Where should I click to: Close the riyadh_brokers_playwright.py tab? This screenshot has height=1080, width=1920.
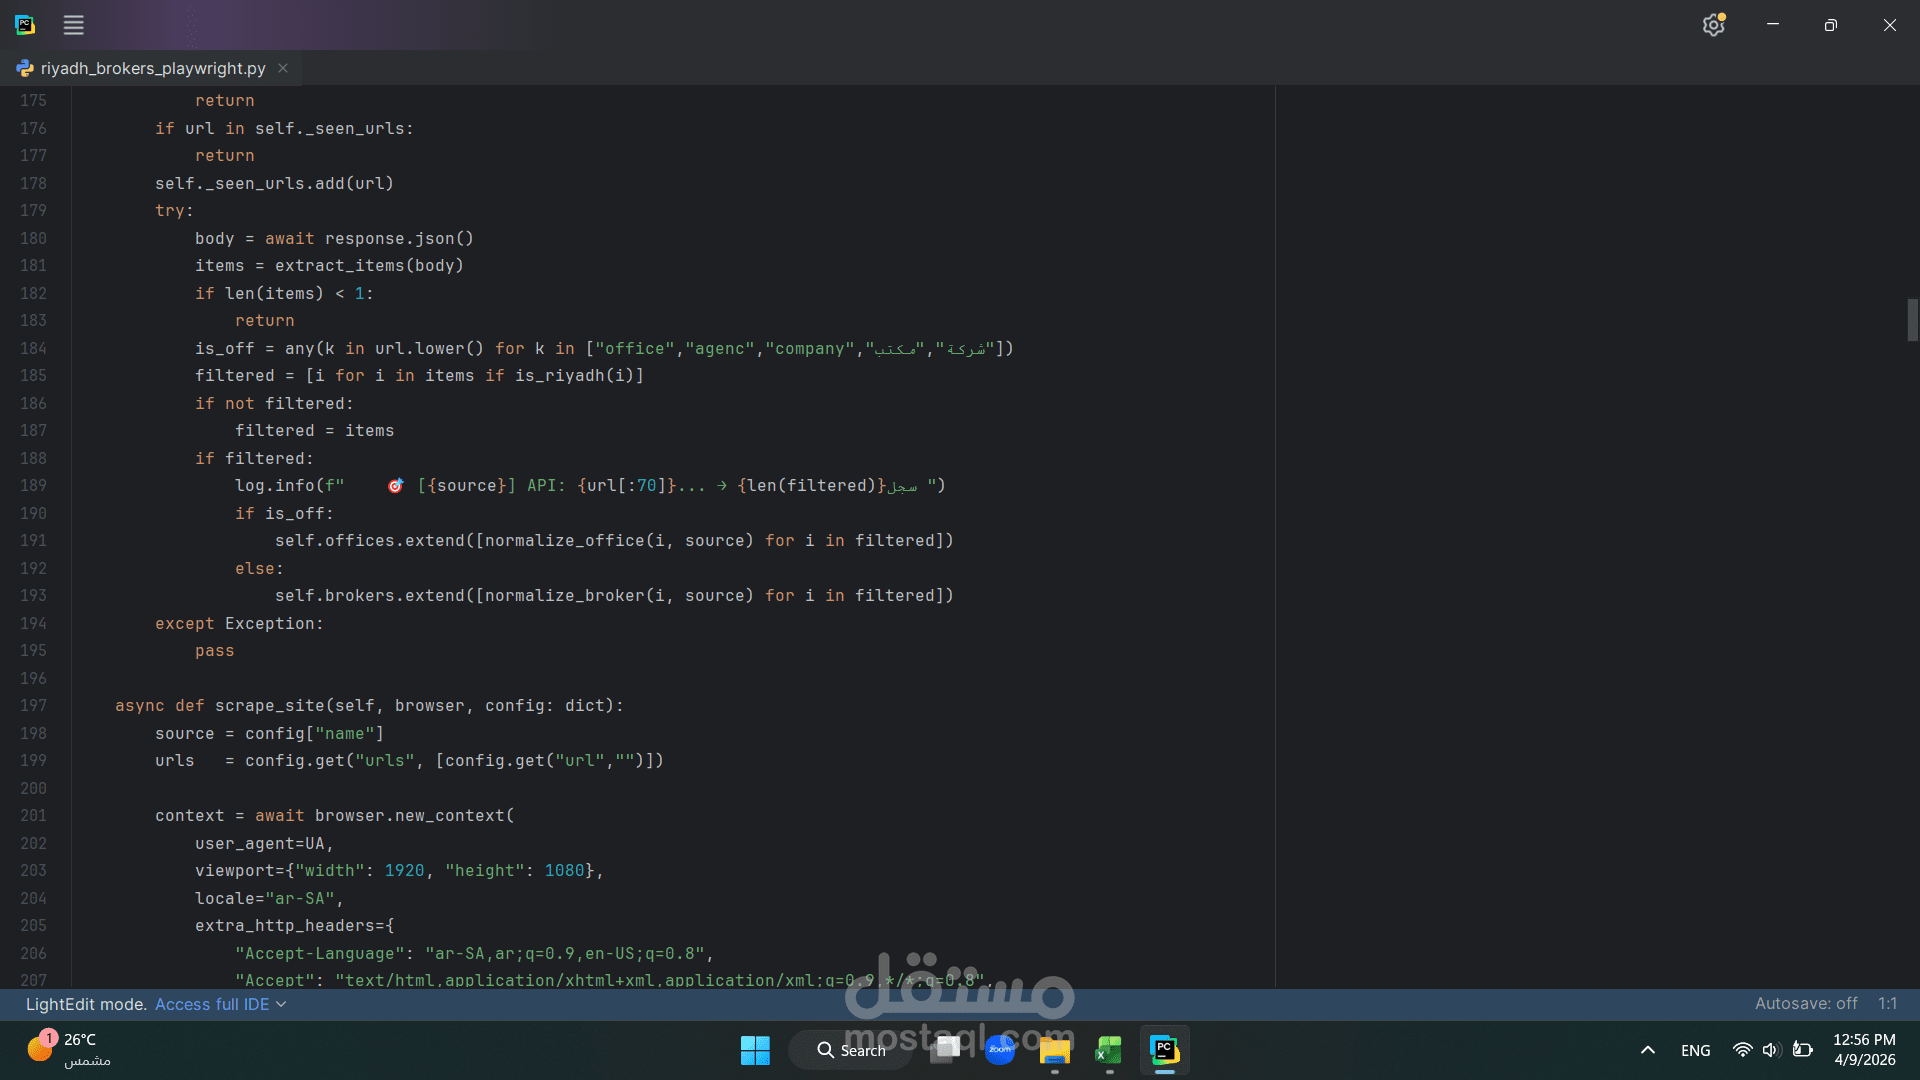tap(283, 68)
